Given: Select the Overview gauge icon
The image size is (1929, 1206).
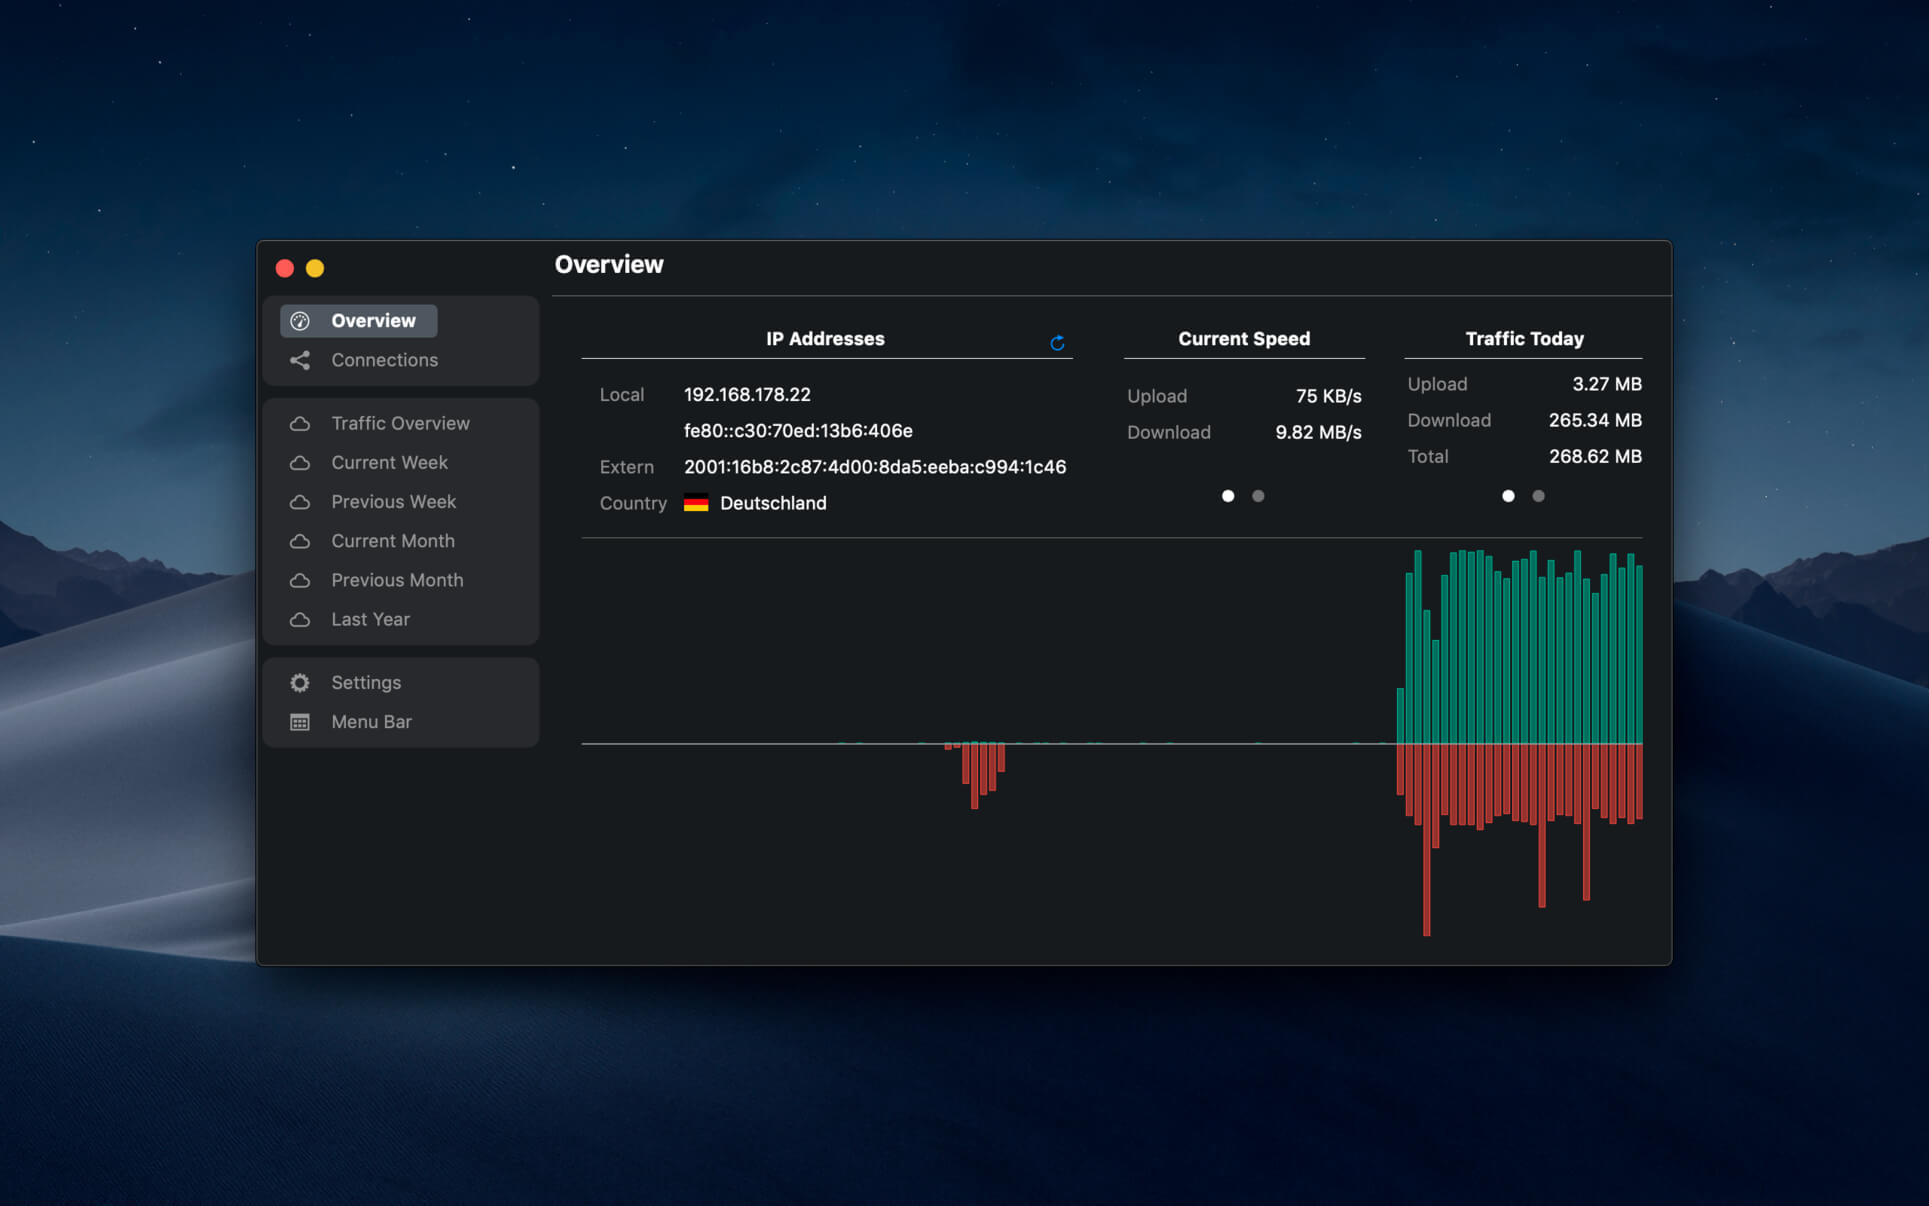Looking at the screenshot, I should pyautogui.click(x=300, y=320).
